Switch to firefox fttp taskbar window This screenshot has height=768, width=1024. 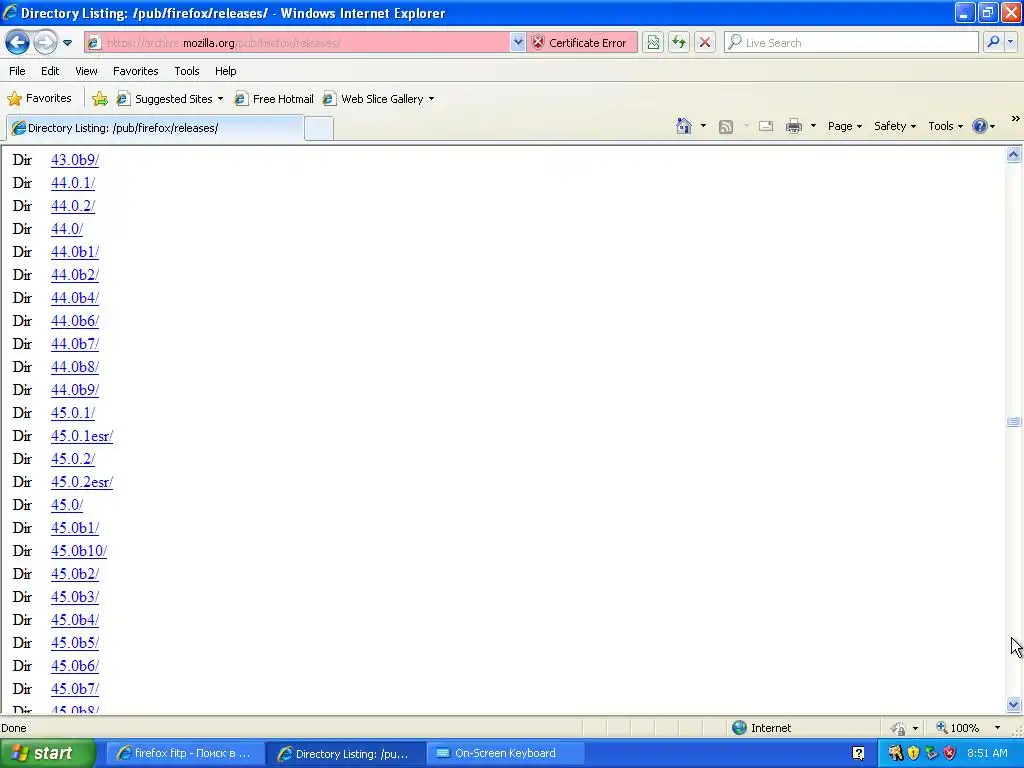(185, 753)
